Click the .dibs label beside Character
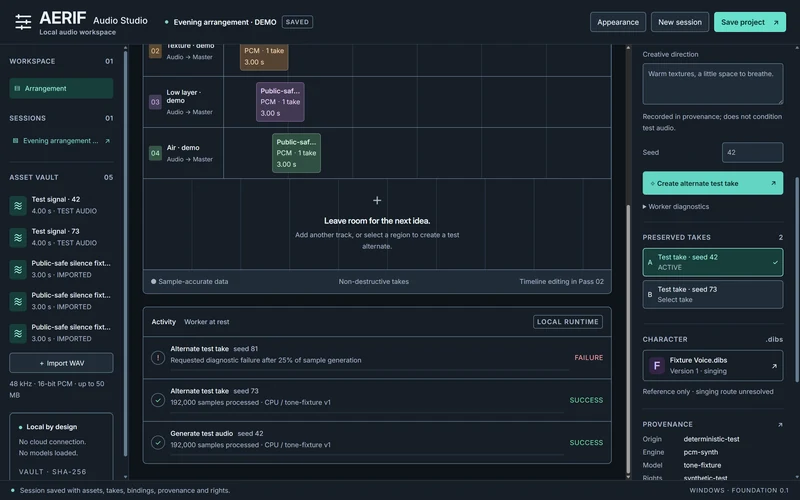 (774, 339)
